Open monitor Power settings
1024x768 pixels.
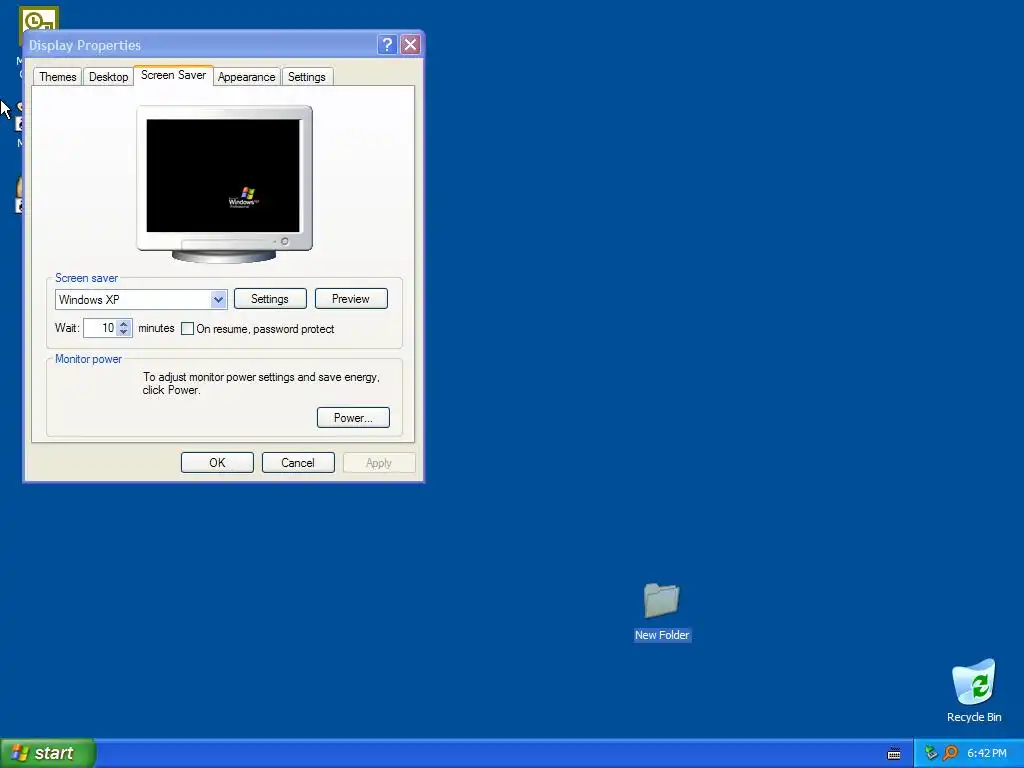click(x=353, y=417)
